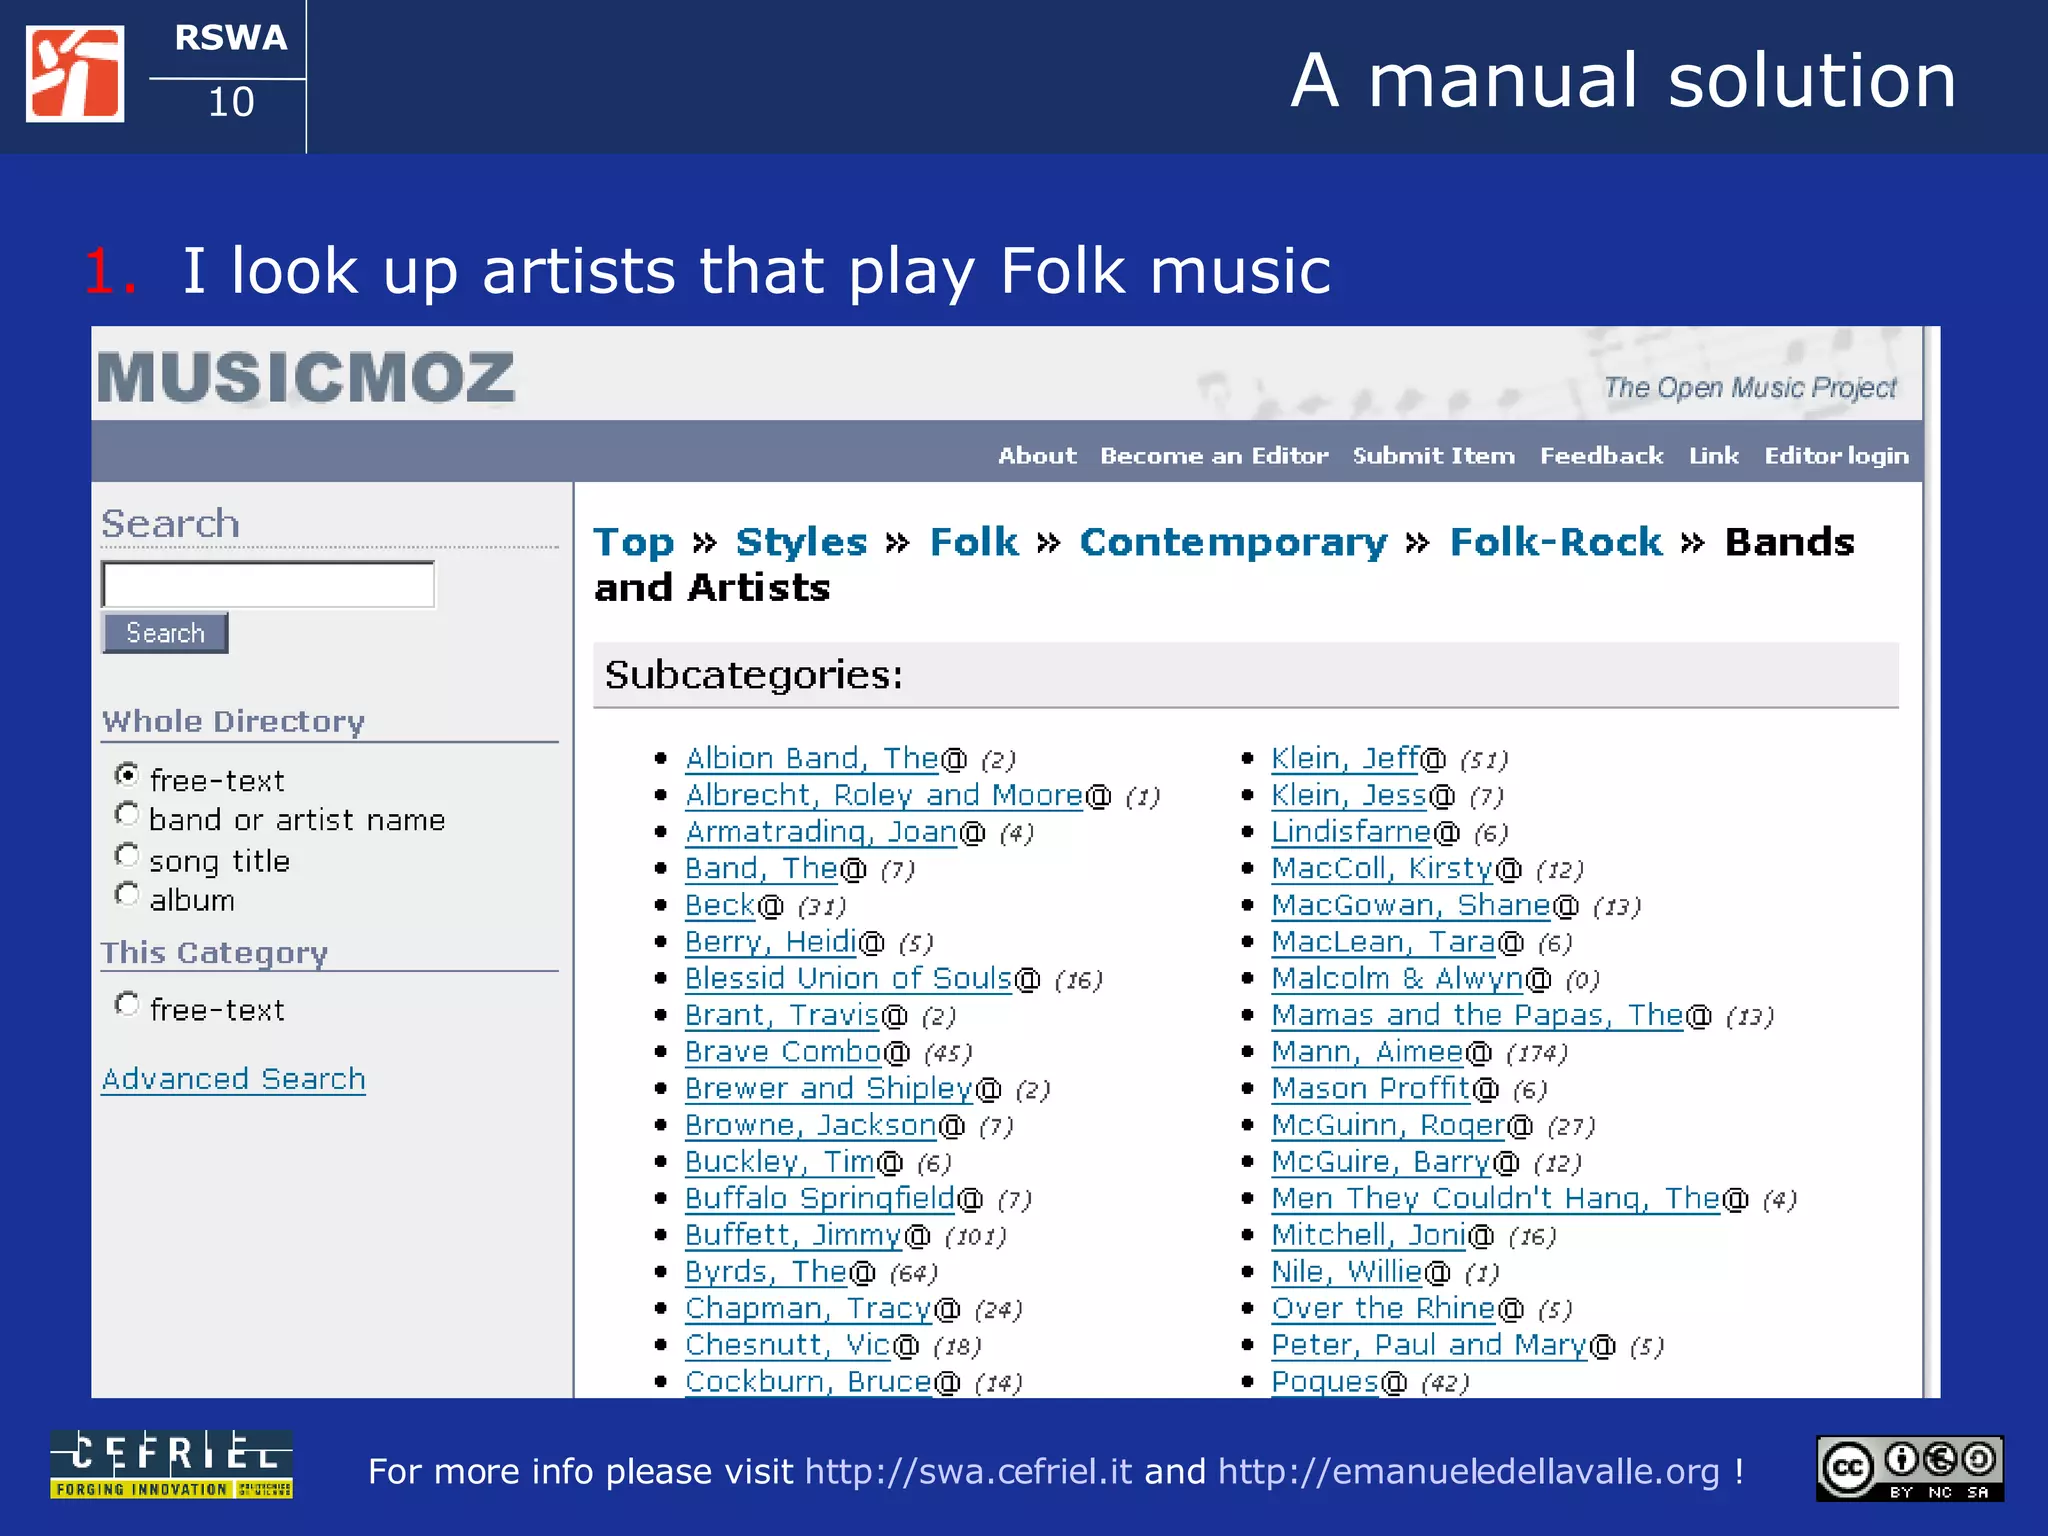Go to Contemporary breadcrumb
Viewport: 2048px width, 1536px height.
[x=1233, y=543]
